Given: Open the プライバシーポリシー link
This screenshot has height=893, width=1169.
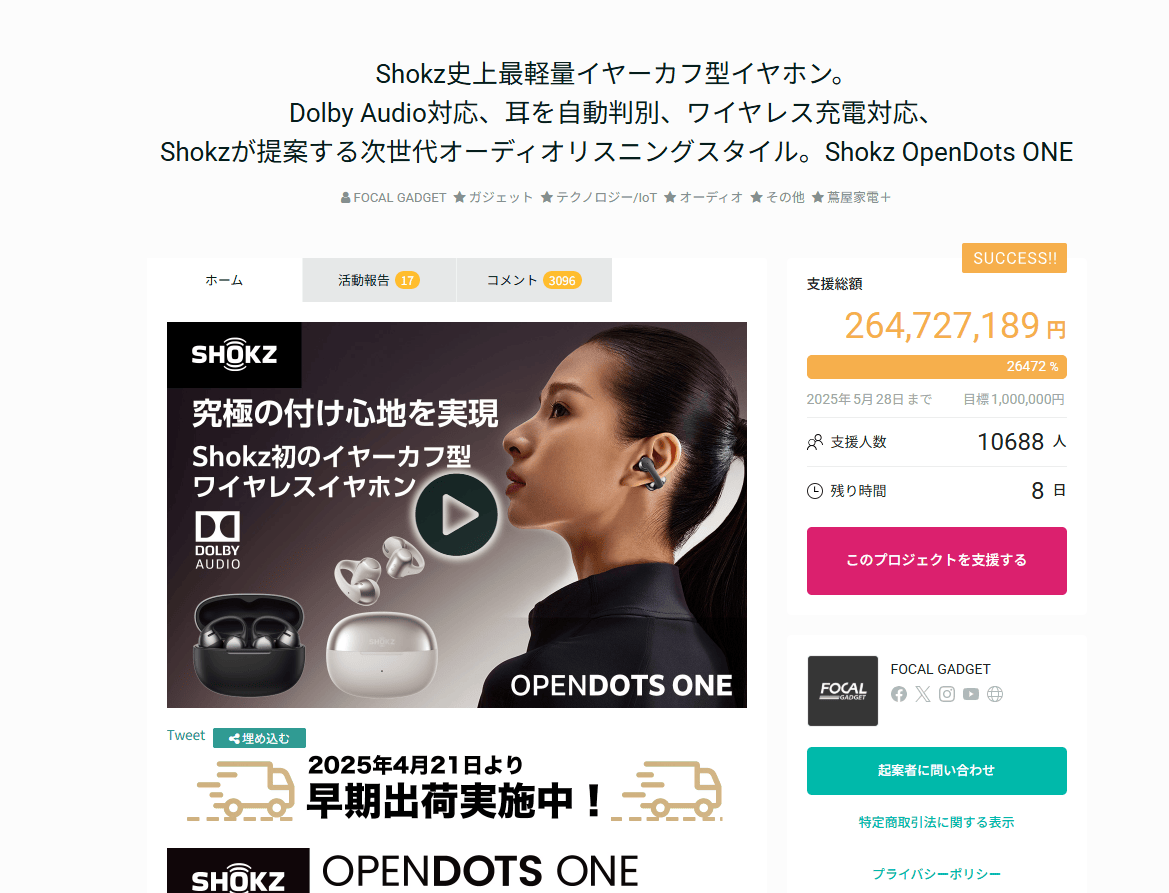Looking at the screenshot, I should pos(936,874).
